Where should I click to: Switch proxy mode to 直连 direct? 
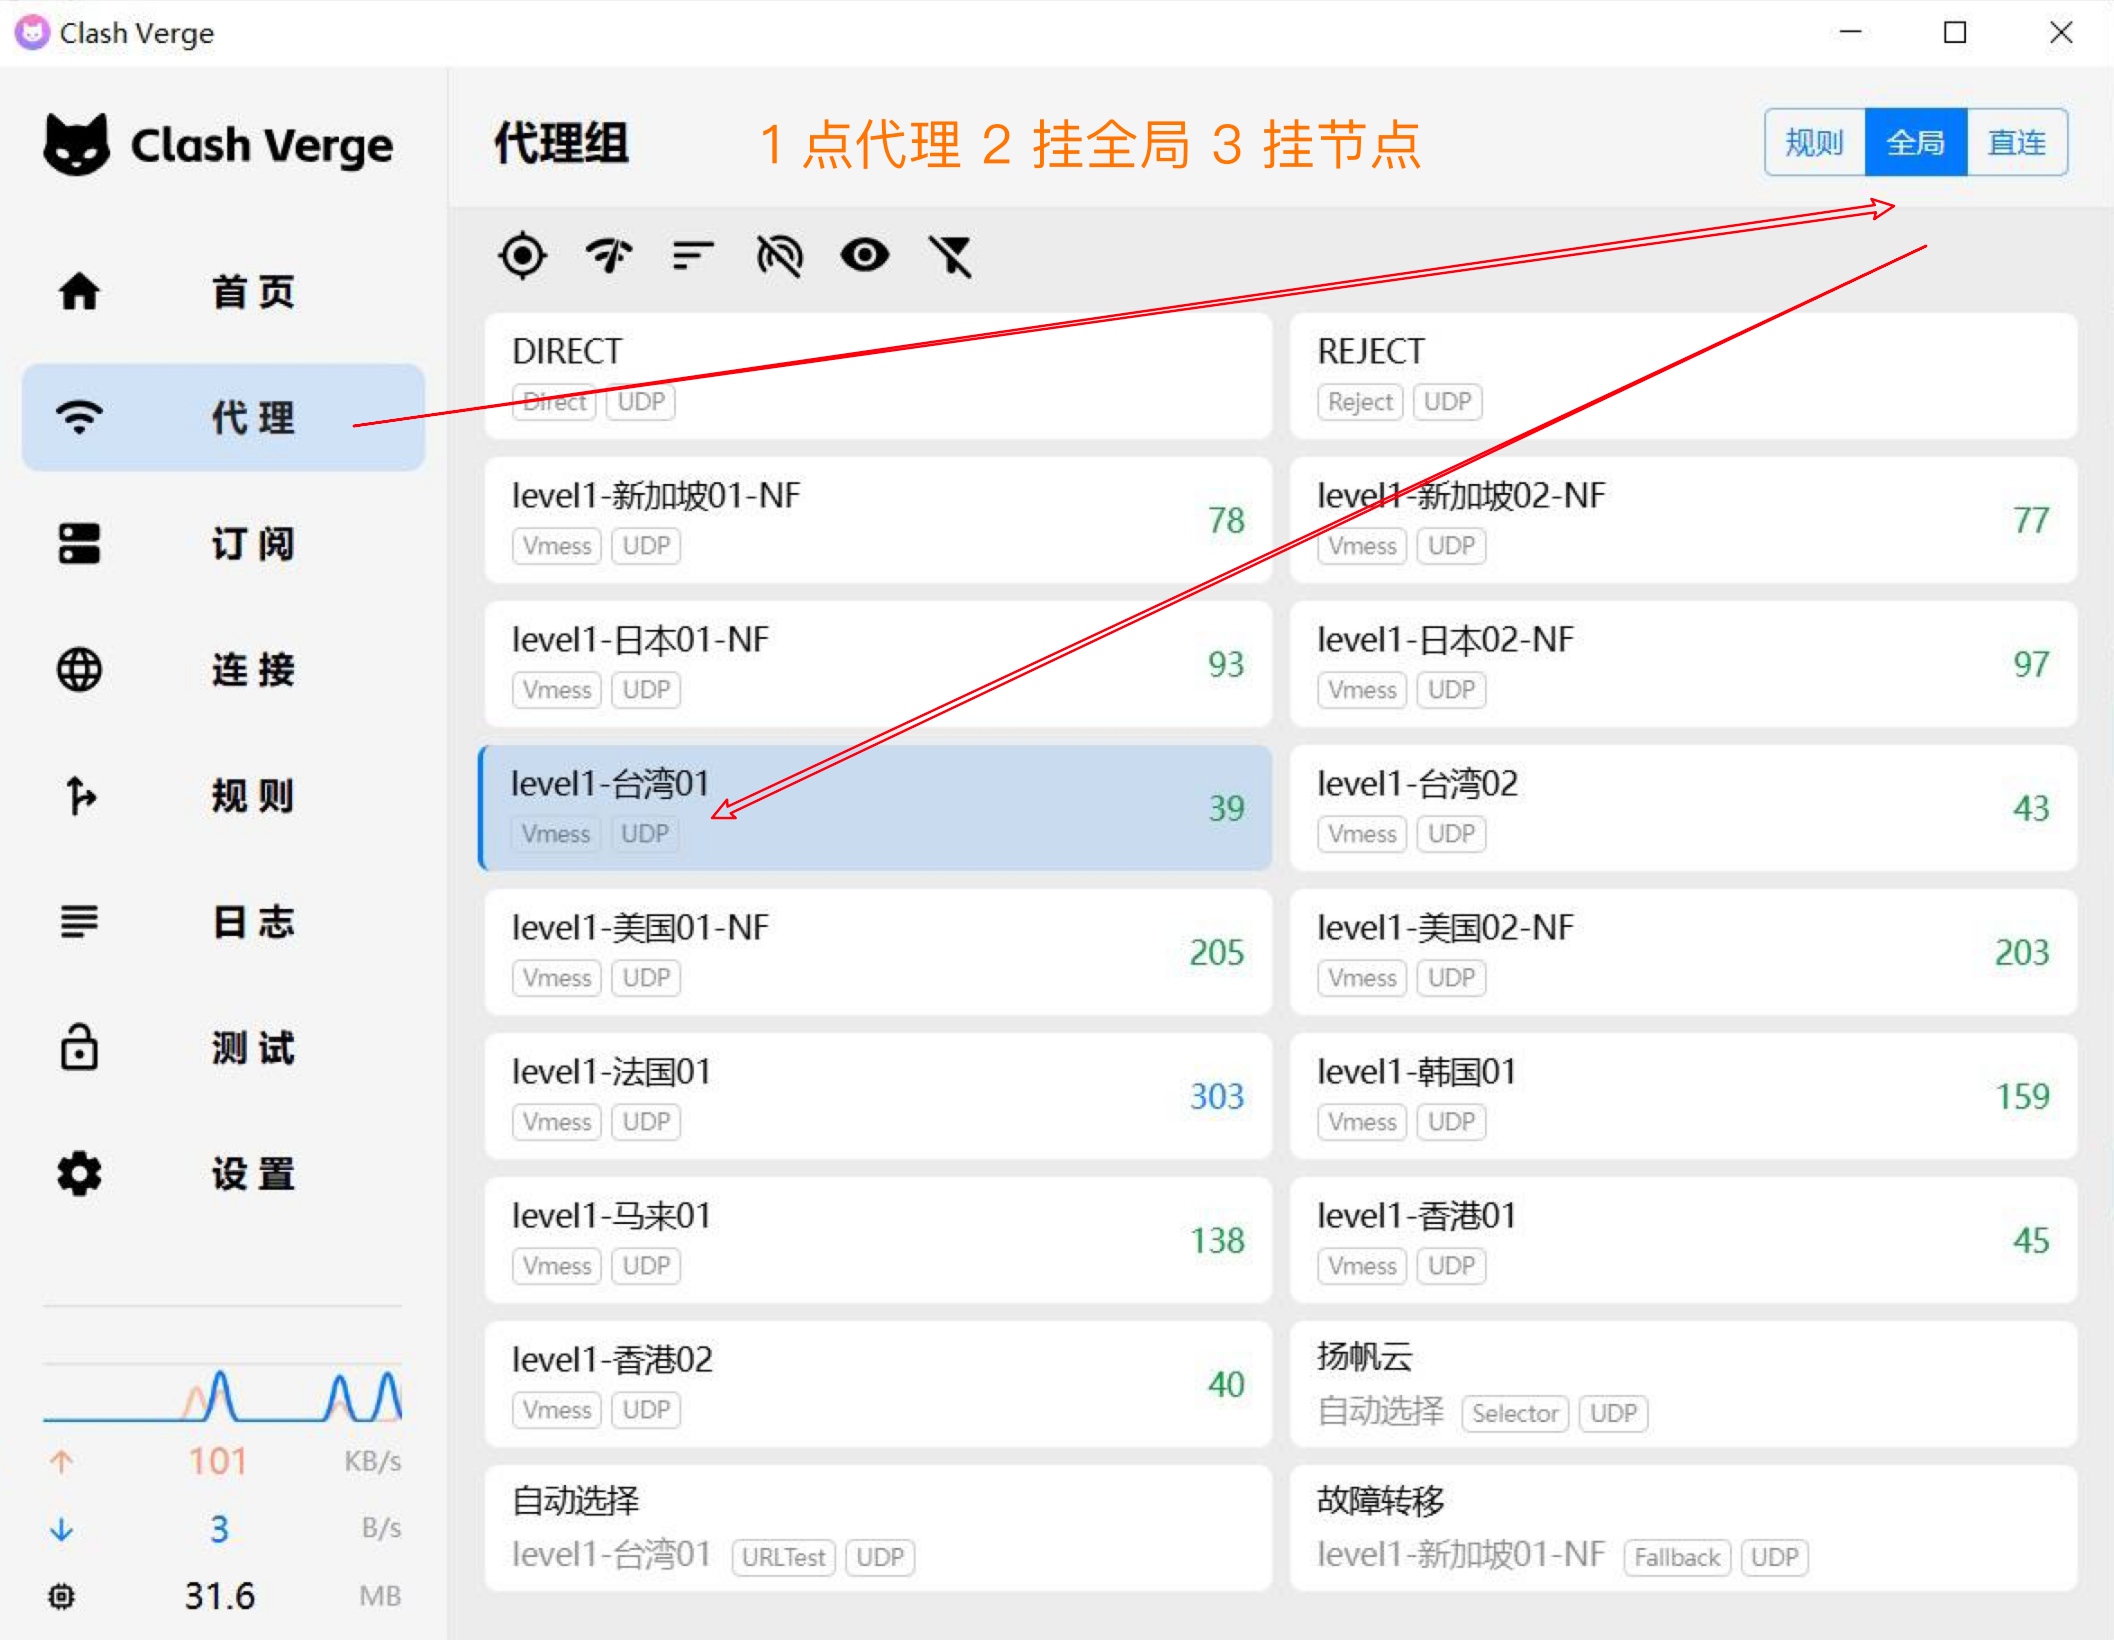point(2017,143)
